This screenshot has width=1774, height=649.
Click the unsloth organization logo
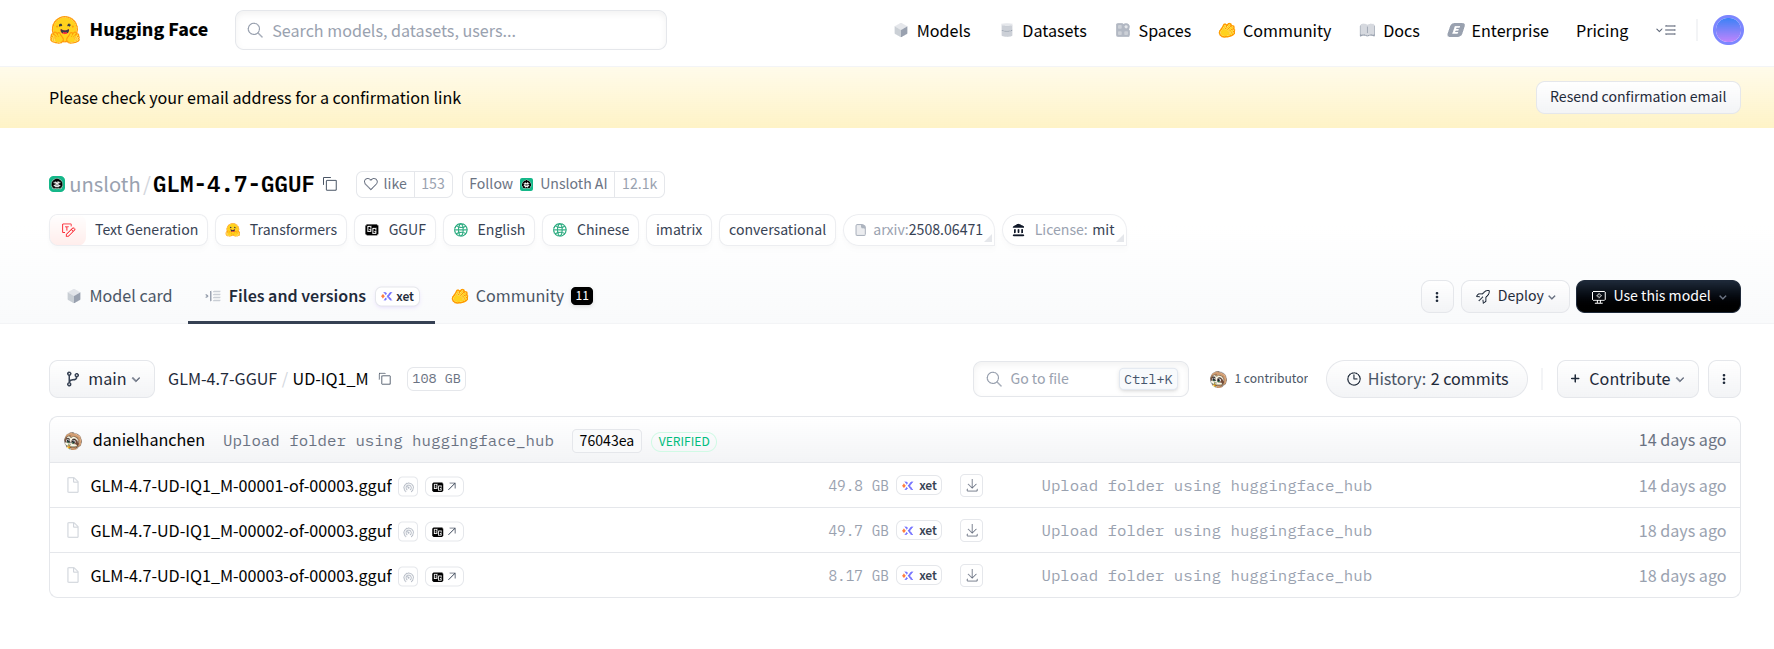(x=57, y=184)
